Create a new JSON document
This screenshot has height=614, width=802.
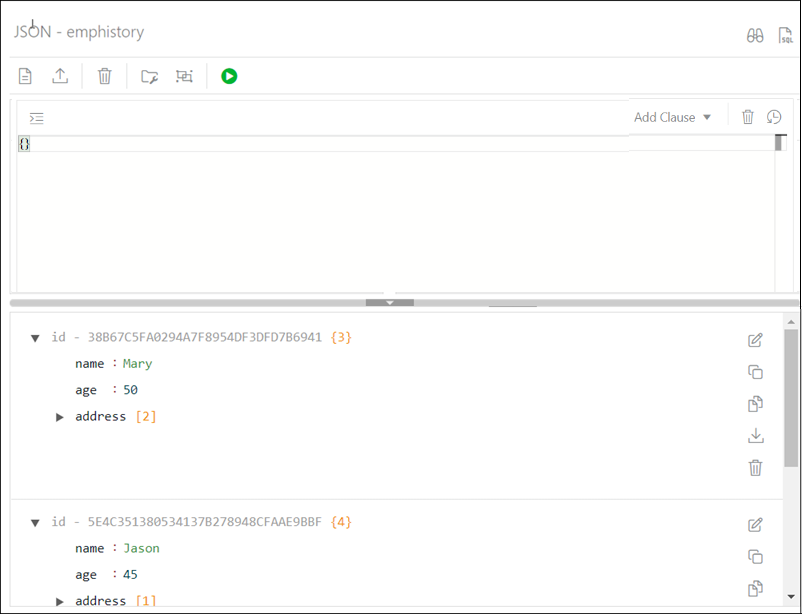[25, 76]
